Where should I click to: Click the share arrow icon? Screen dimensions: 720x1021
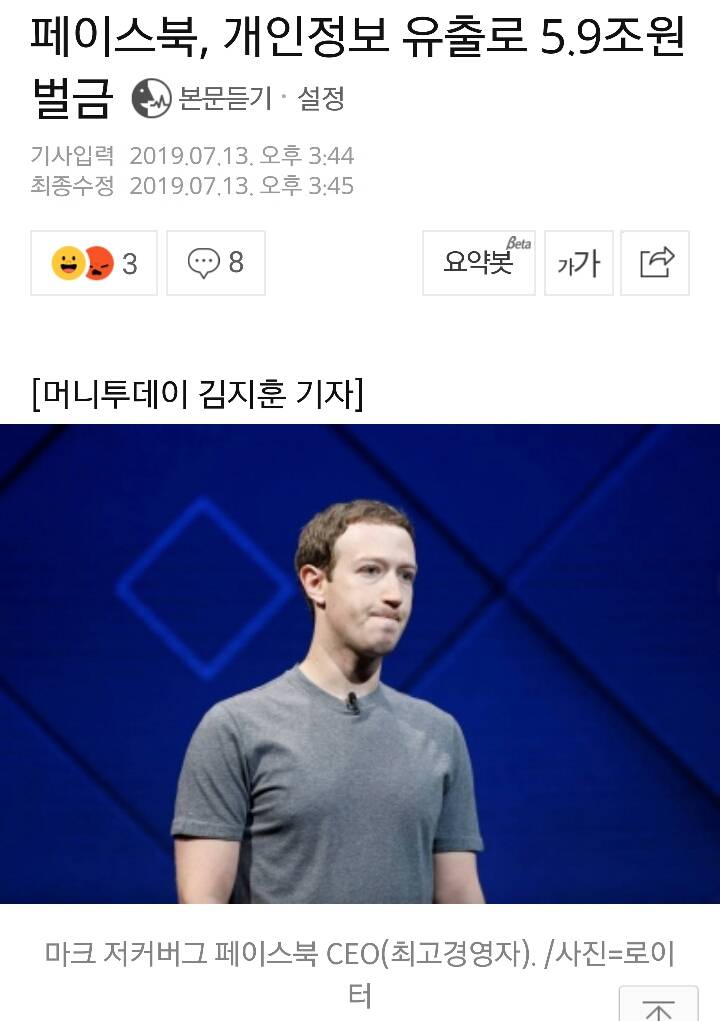click(656, 262)
